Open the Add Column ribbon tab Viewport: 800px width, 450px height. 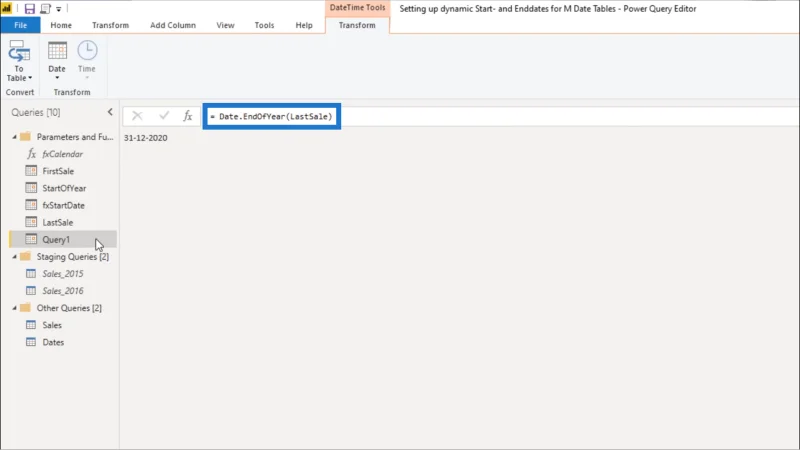tap(173, 25)
